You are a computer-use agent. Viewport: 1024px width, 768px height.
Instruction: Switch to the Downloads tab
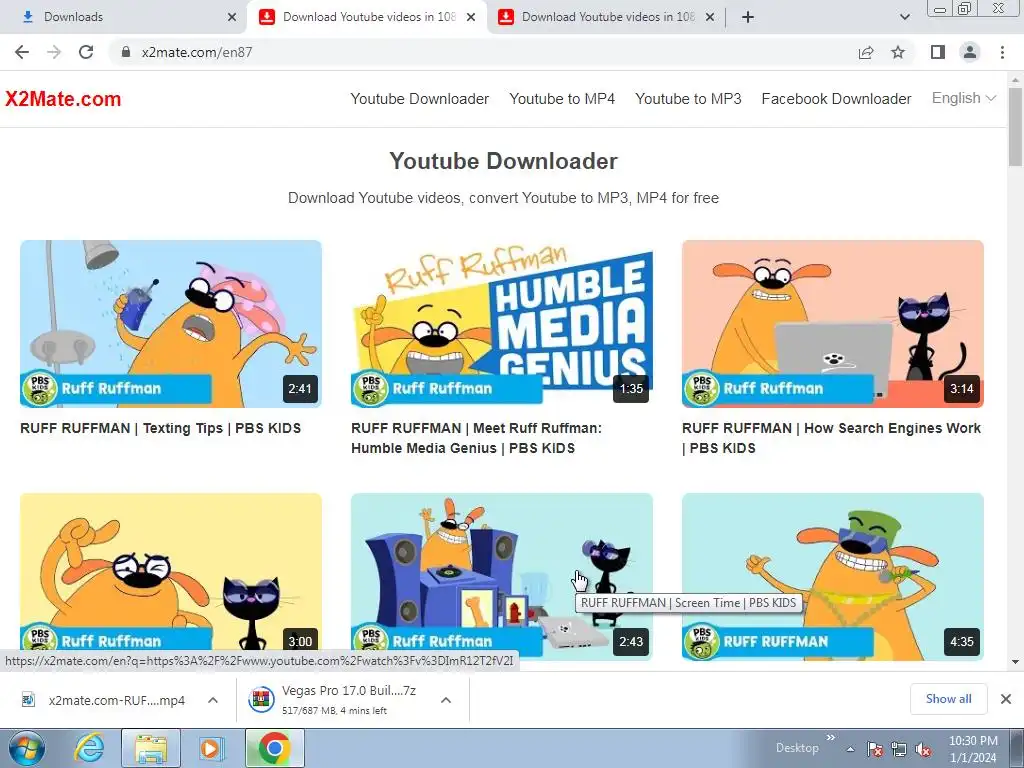tap(122, 17)
